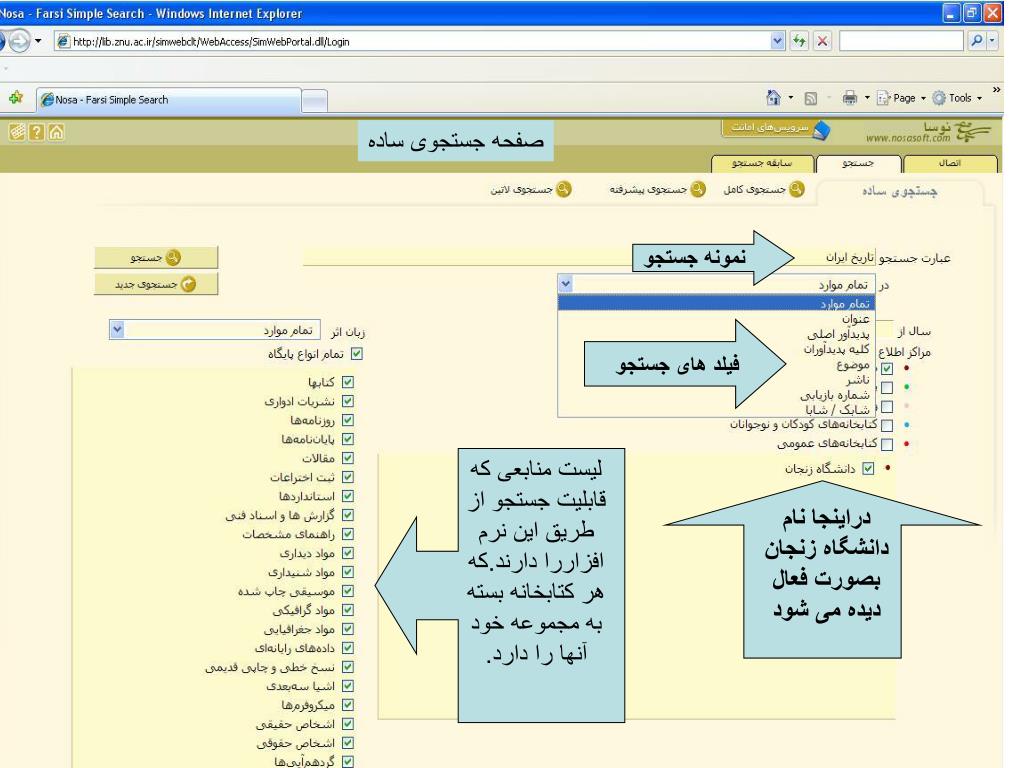
Task: Toggle the کتابها checkbox
Action: (348, 382)
